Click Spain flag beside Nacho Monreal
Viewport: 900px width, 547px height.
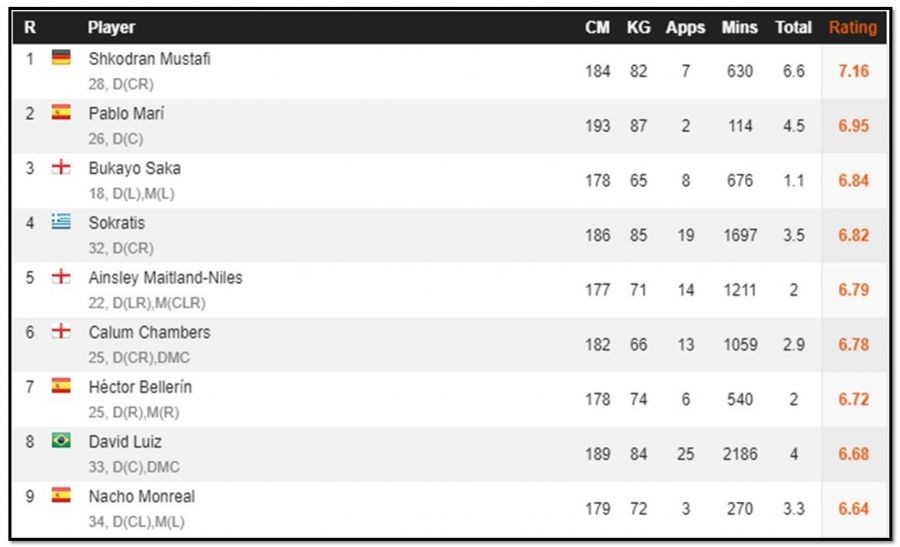(x=61, y=495)
